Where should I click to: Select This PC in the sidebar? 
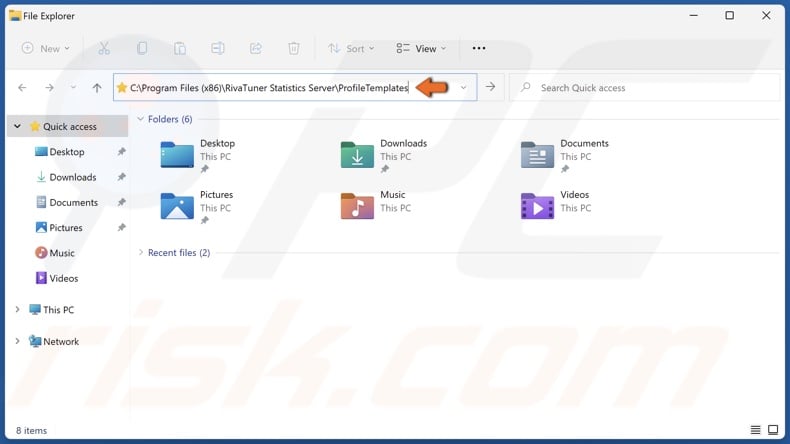pos(58,309)
